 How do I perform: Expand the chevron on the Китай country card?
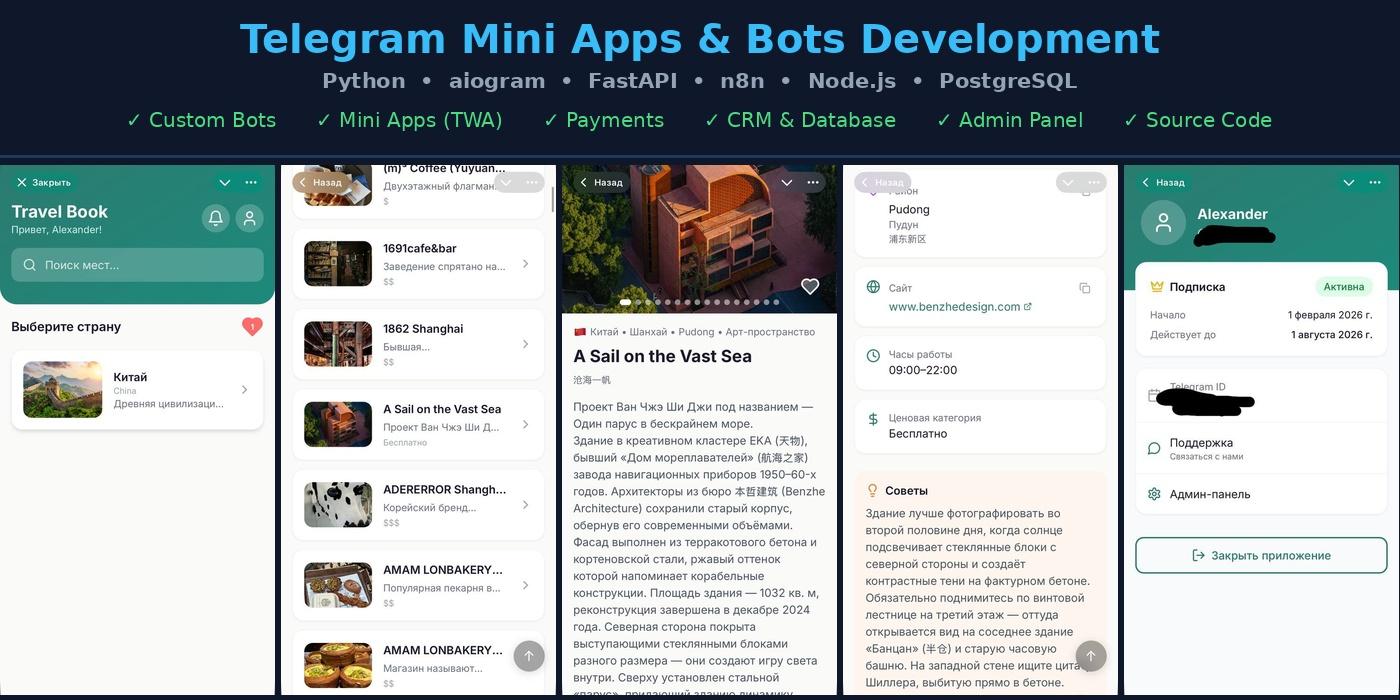244,390
